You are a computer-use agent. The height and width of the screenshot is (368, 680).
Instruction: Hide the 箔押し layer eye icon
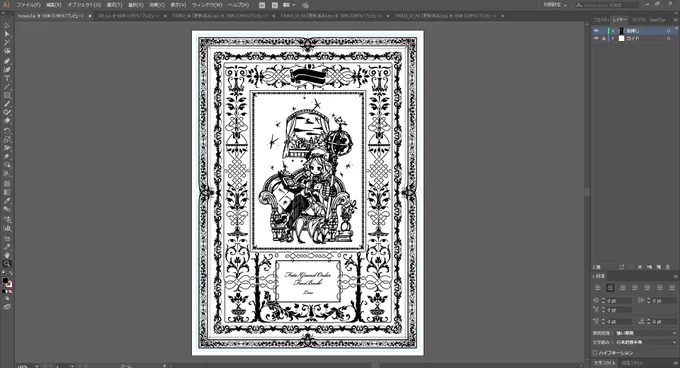596,31
